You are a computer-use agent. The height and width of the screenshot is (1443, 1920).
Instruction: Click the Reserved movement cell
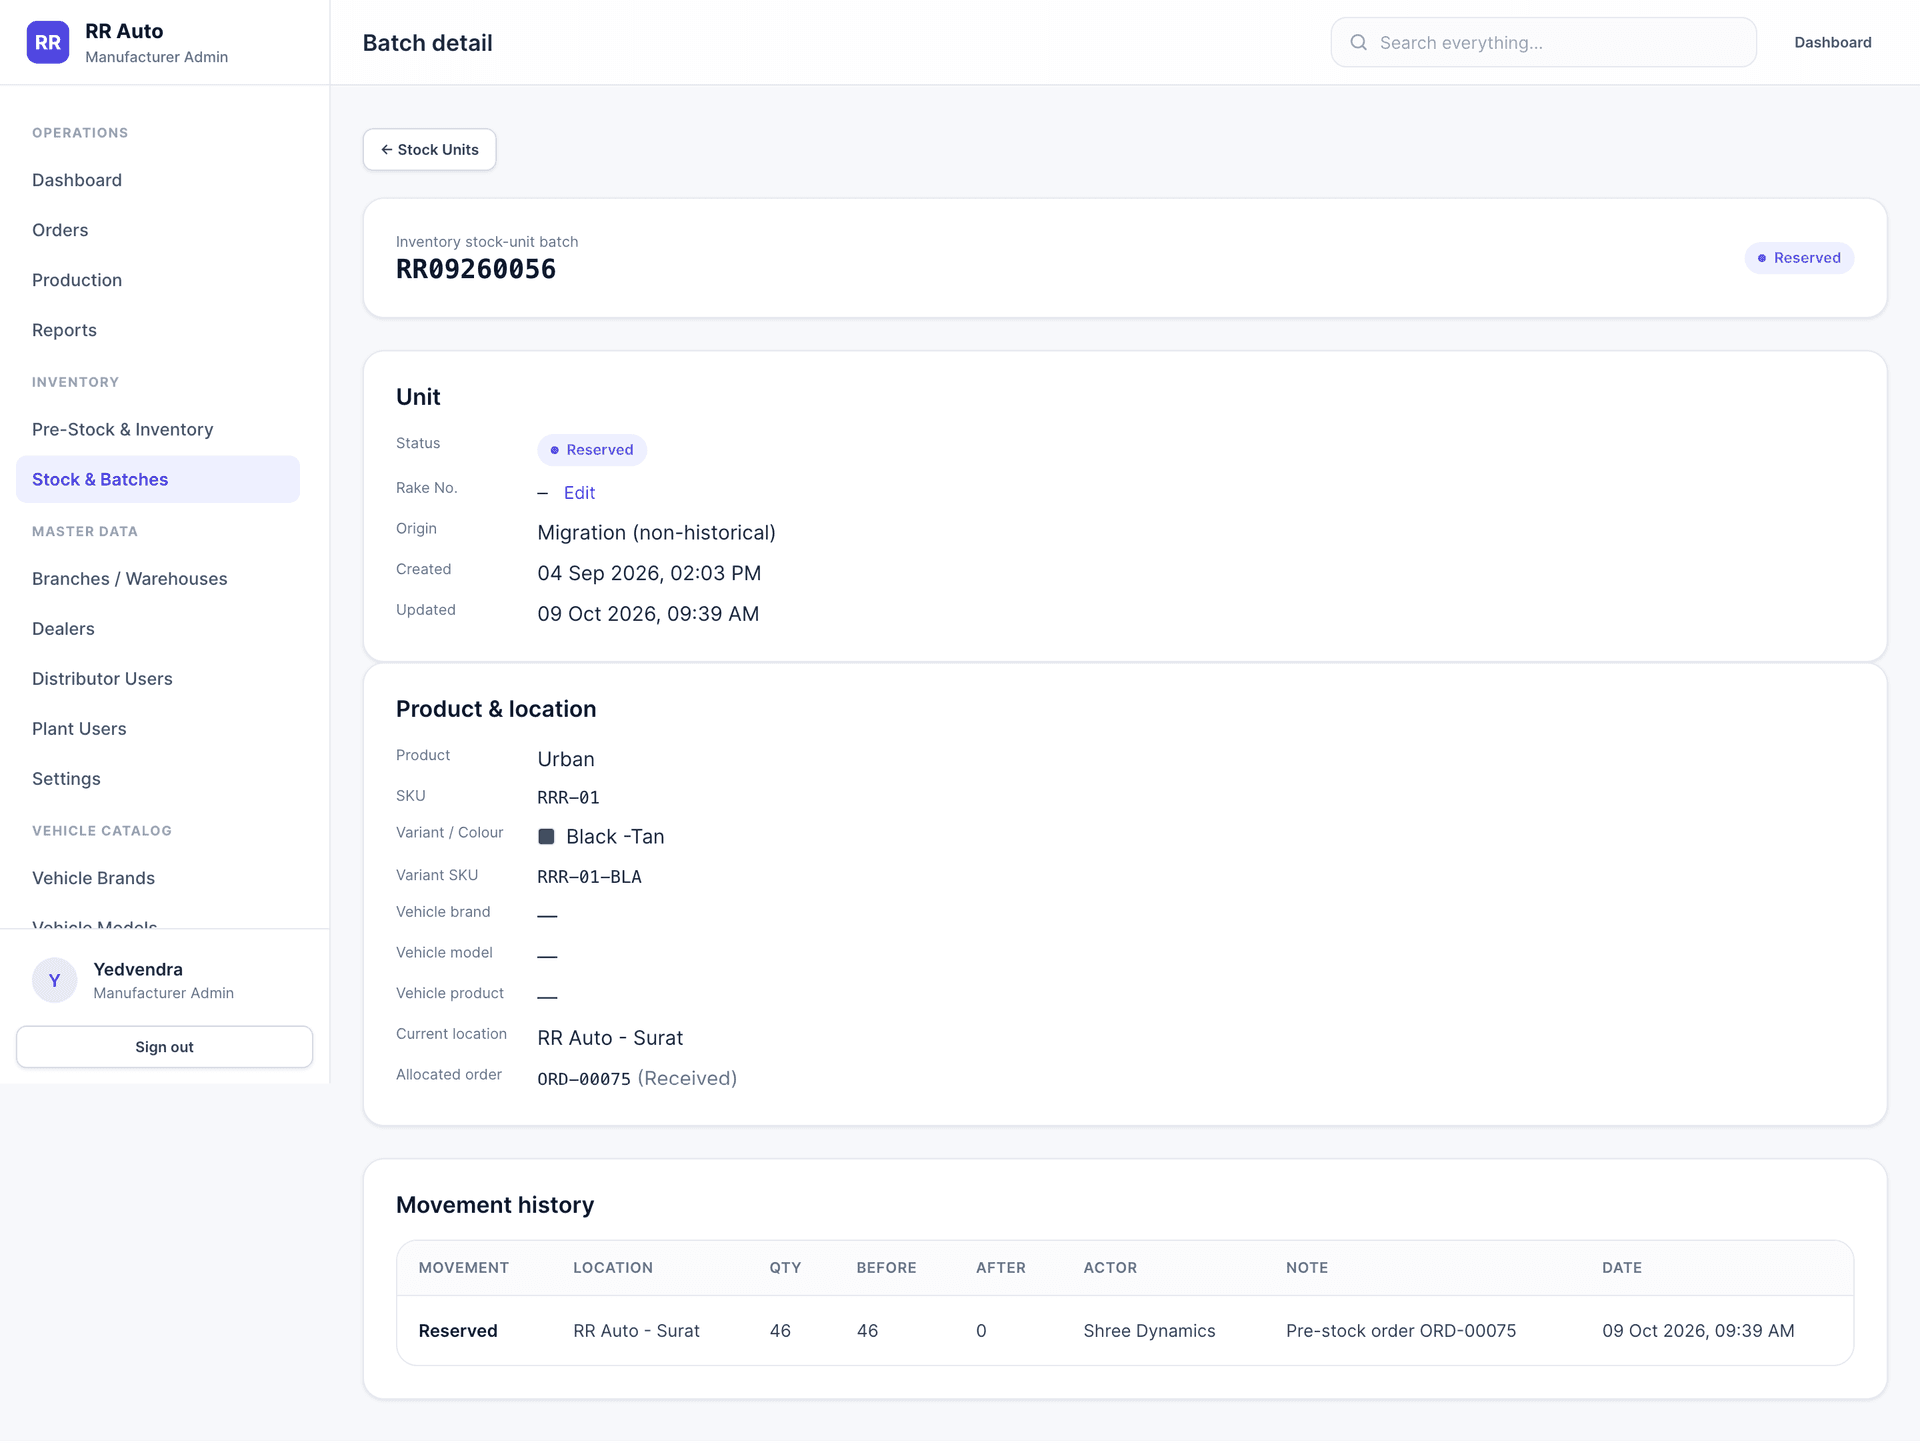point(458,1331)
